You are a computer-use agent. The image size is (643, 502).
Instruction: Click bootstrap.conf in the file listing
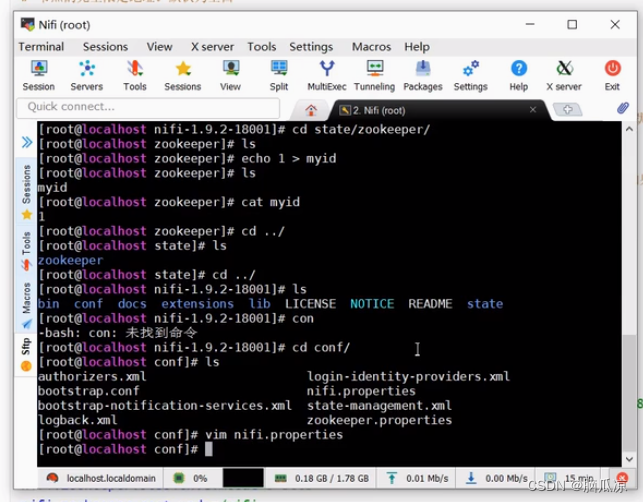[x=89, y=391]
